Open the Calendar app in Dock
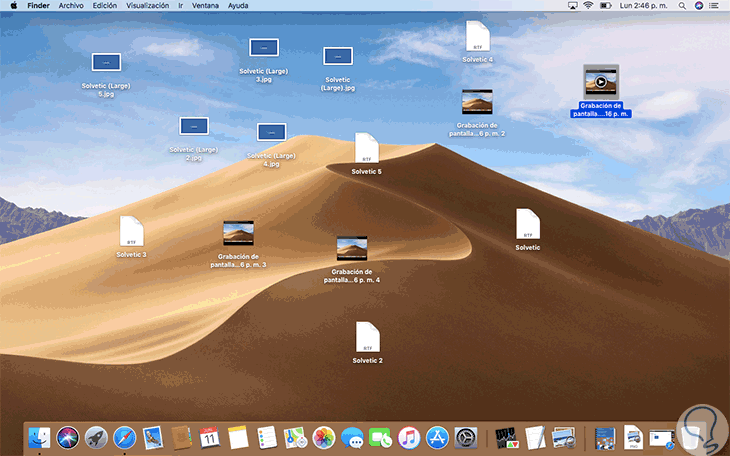Viewport: 730px width, 456px height. [210, 437]
